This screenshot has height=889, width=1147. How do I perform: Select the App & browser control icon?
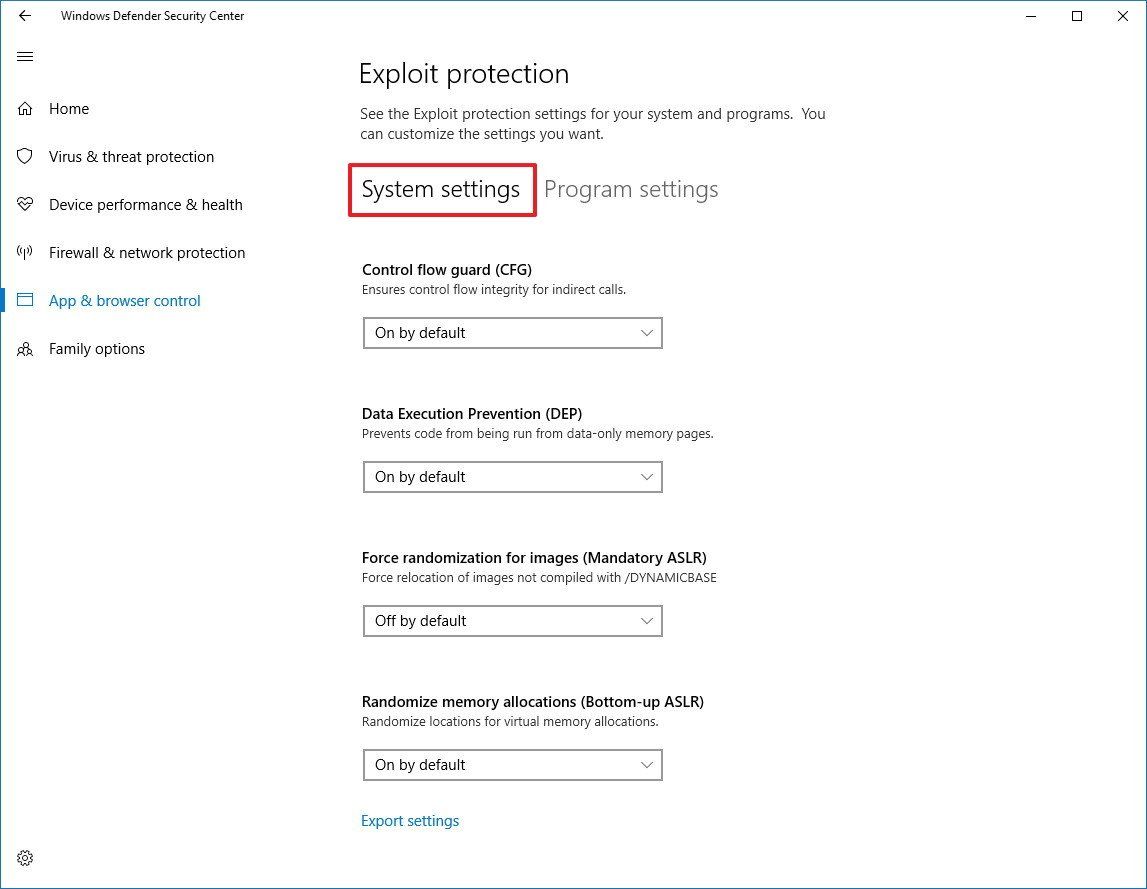click(x=24, y=300)
